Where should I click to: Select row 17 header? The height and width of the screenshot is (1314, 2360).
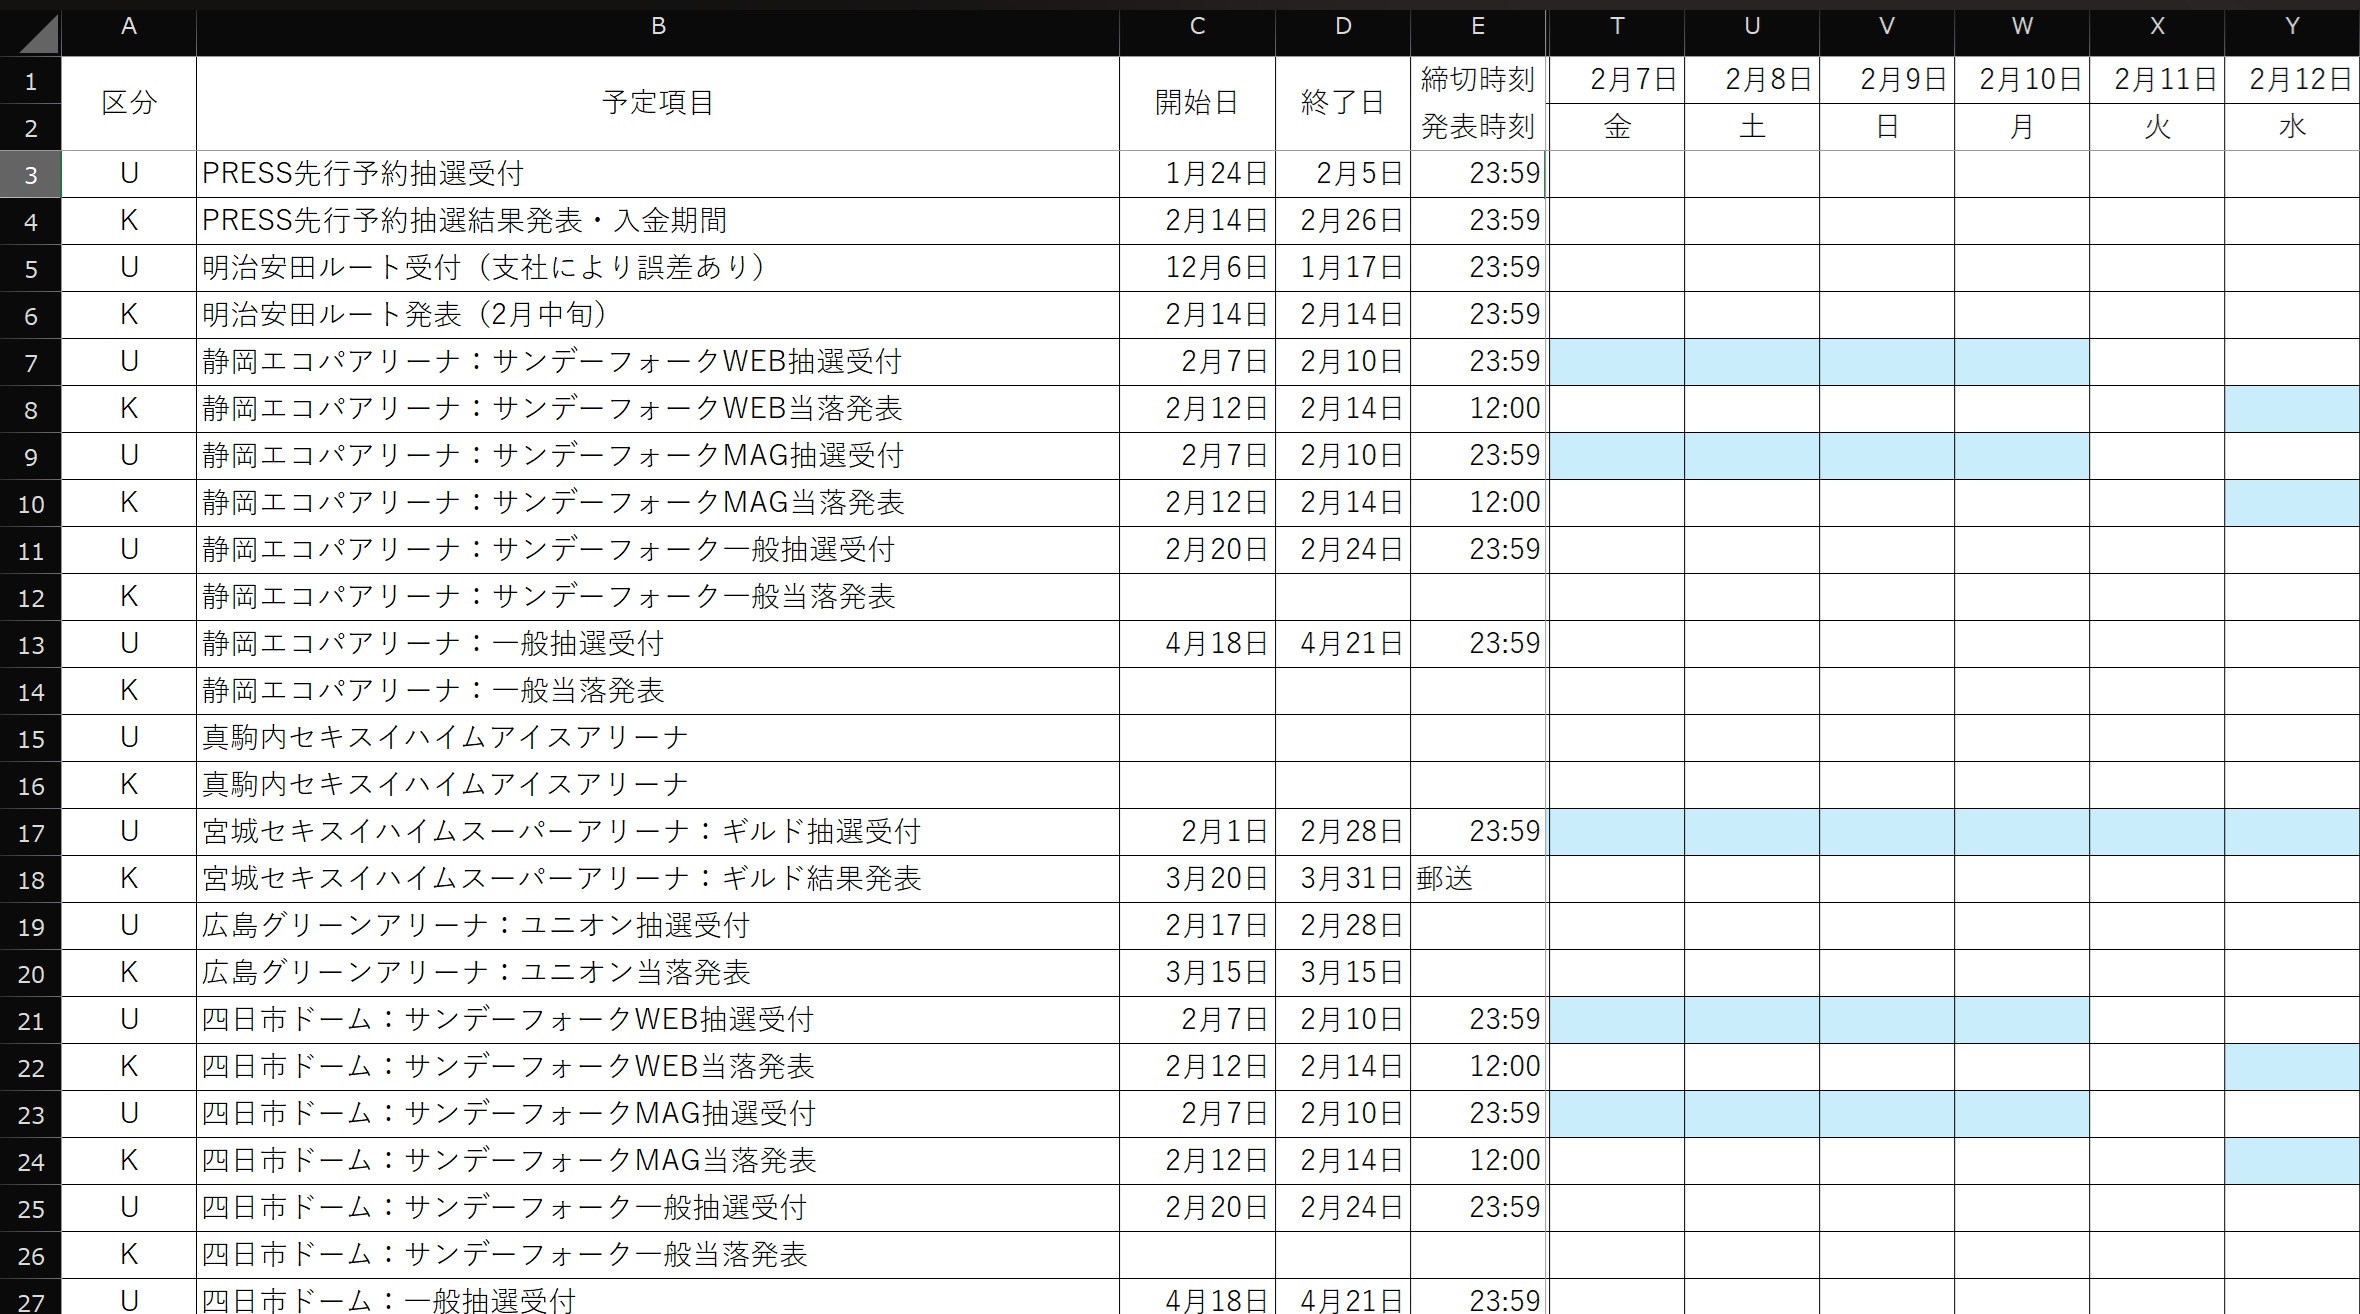coord(31,833)
